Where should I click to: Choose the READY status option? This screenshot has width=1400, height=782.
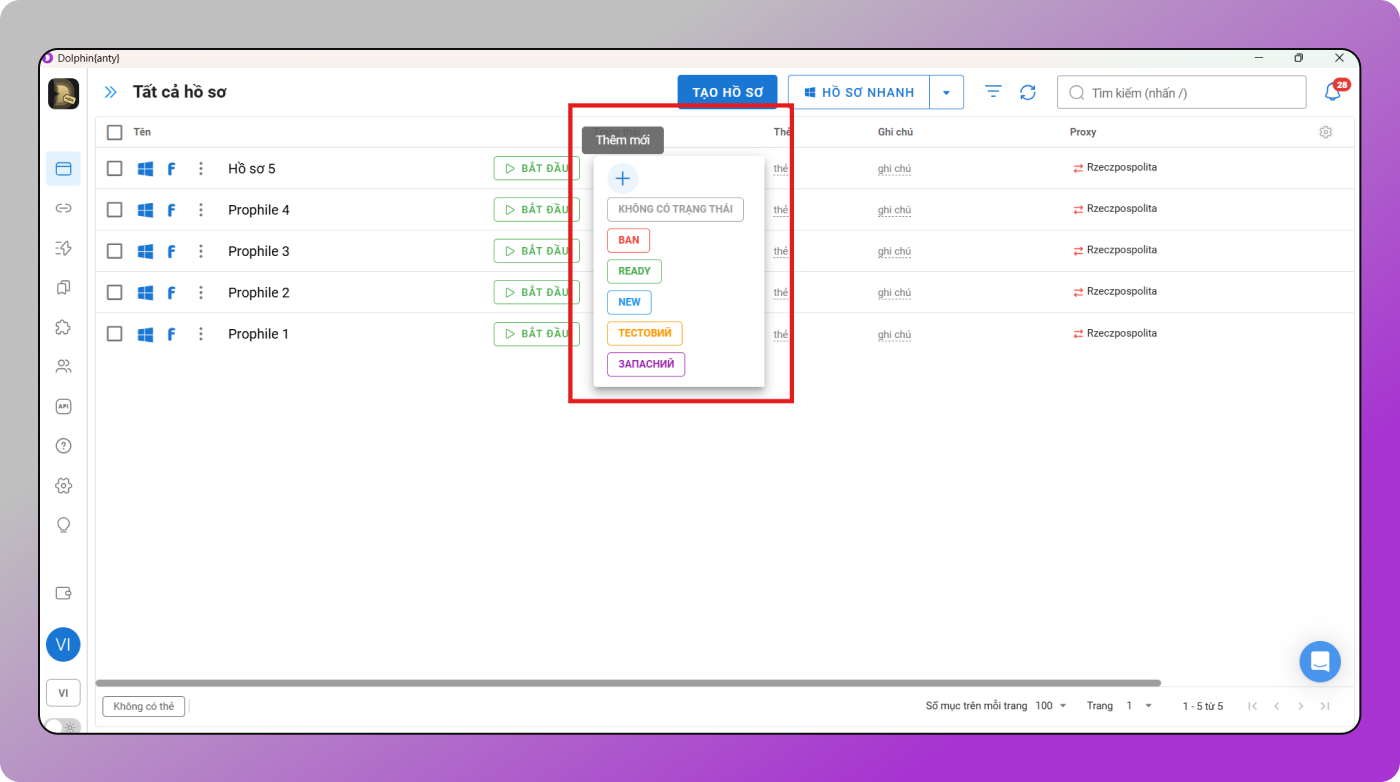tap(634, 271)
